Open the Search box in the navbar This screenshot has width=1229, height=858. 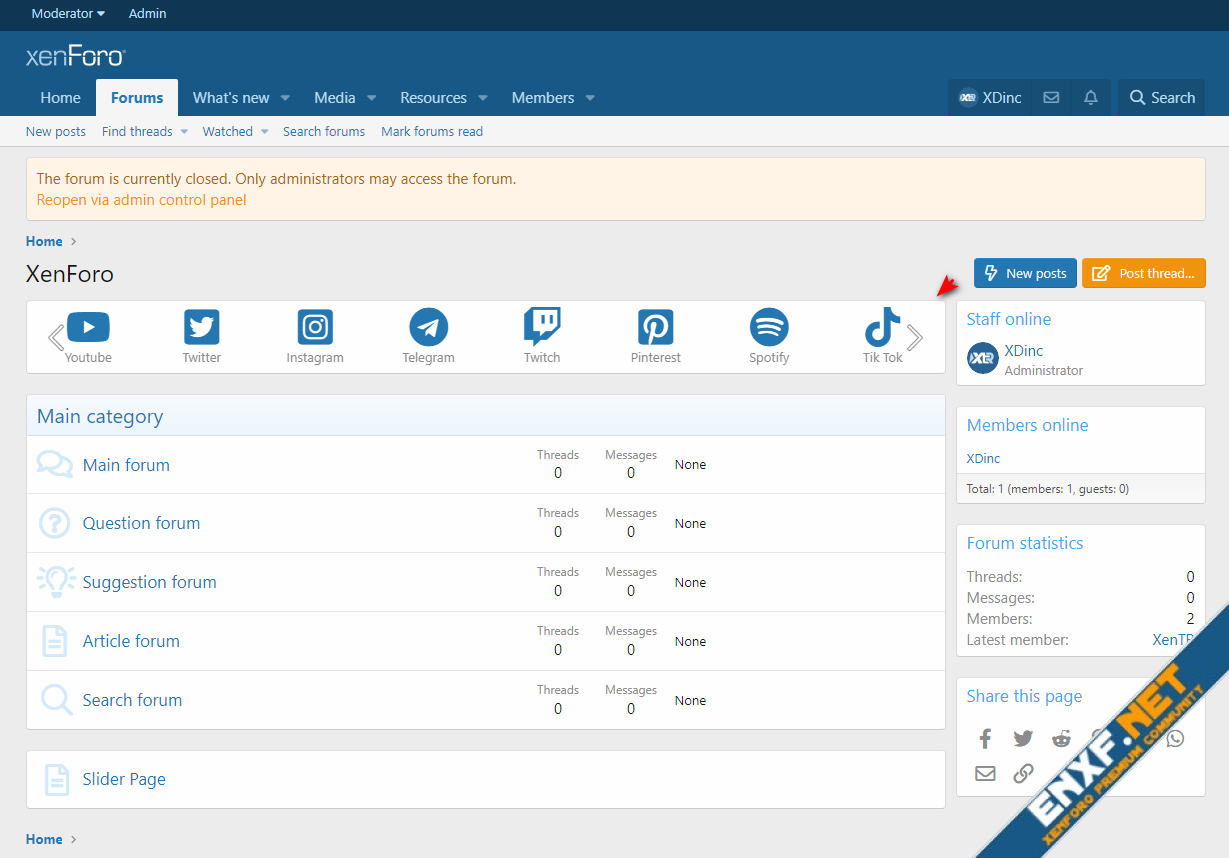click(x=1162, y=98)
